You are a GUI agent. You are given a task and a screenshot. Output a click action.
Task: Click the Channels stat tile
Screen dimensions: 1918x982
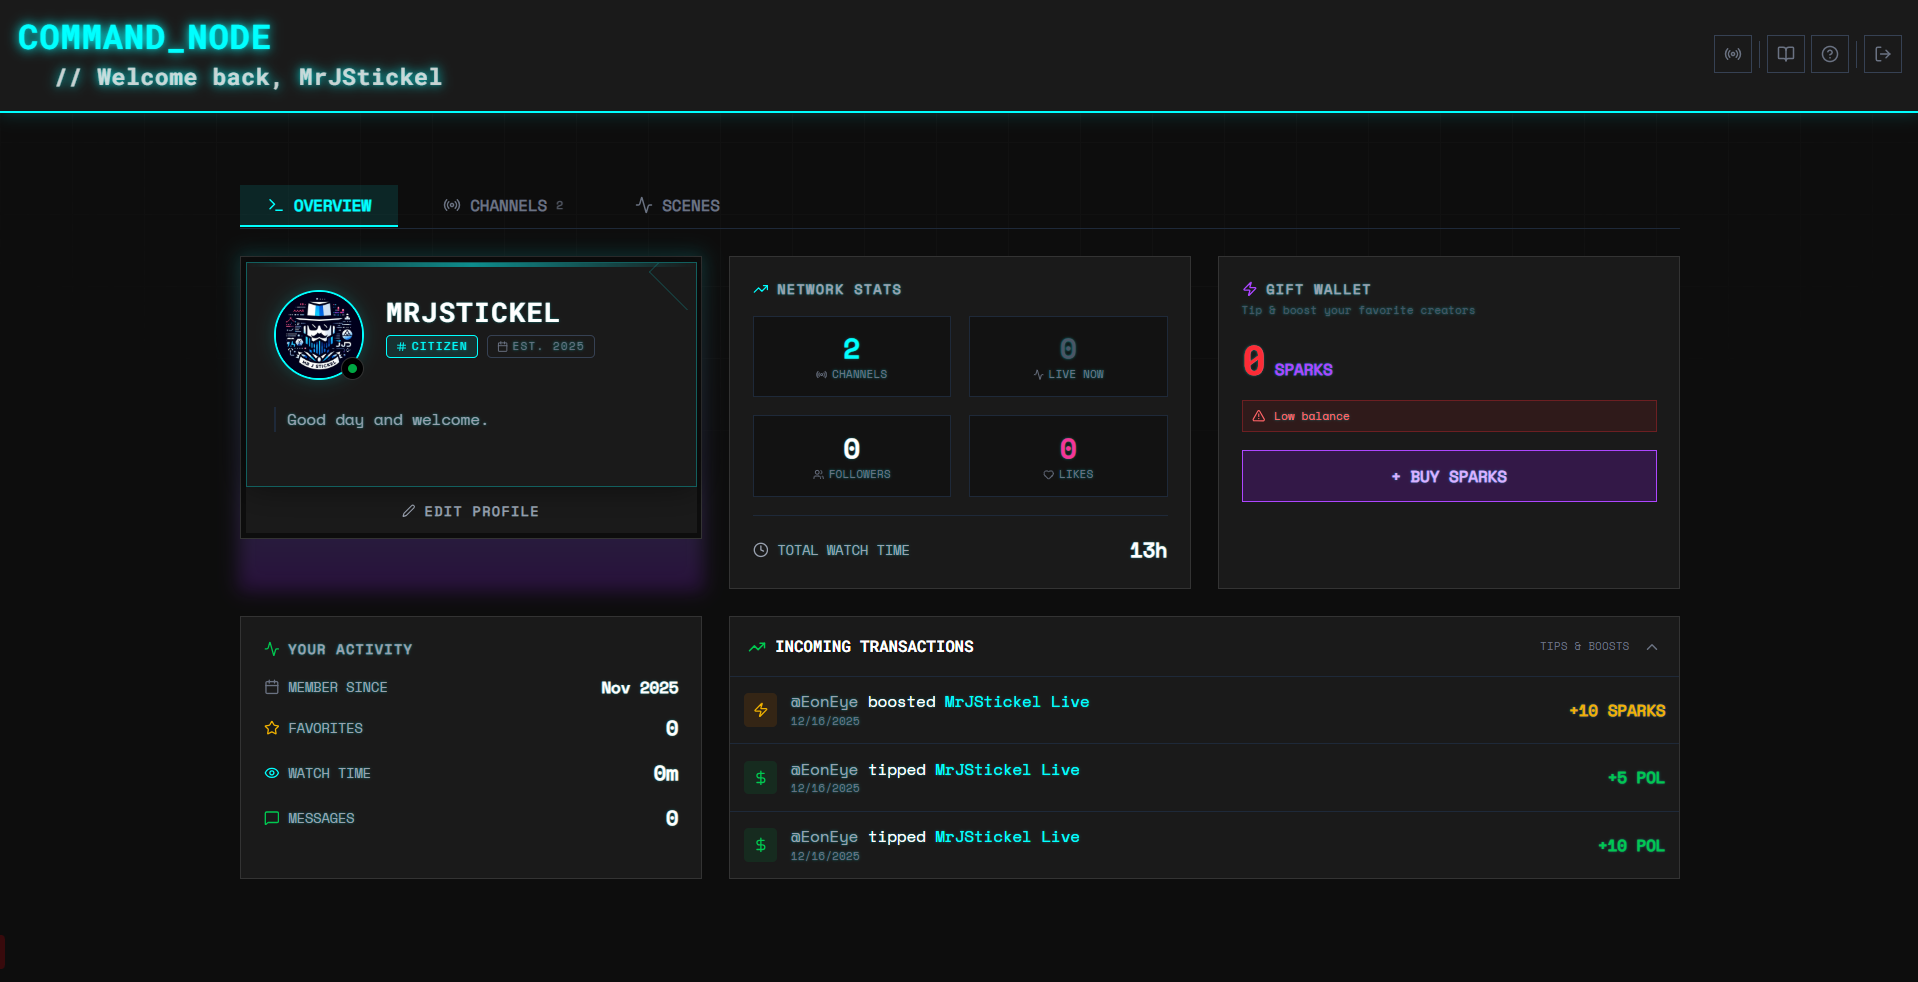point(851,357)
